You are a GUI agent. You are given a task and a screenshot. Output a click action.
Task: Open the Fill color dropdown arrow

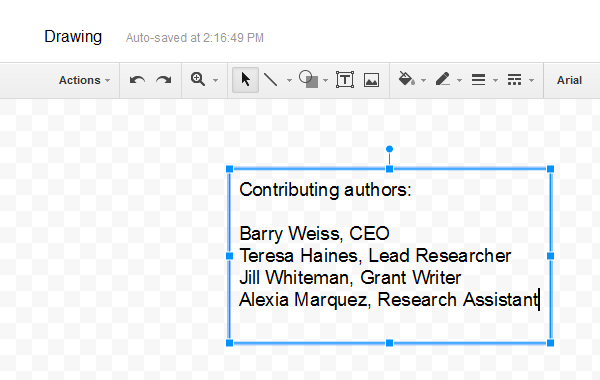point(423,80)
